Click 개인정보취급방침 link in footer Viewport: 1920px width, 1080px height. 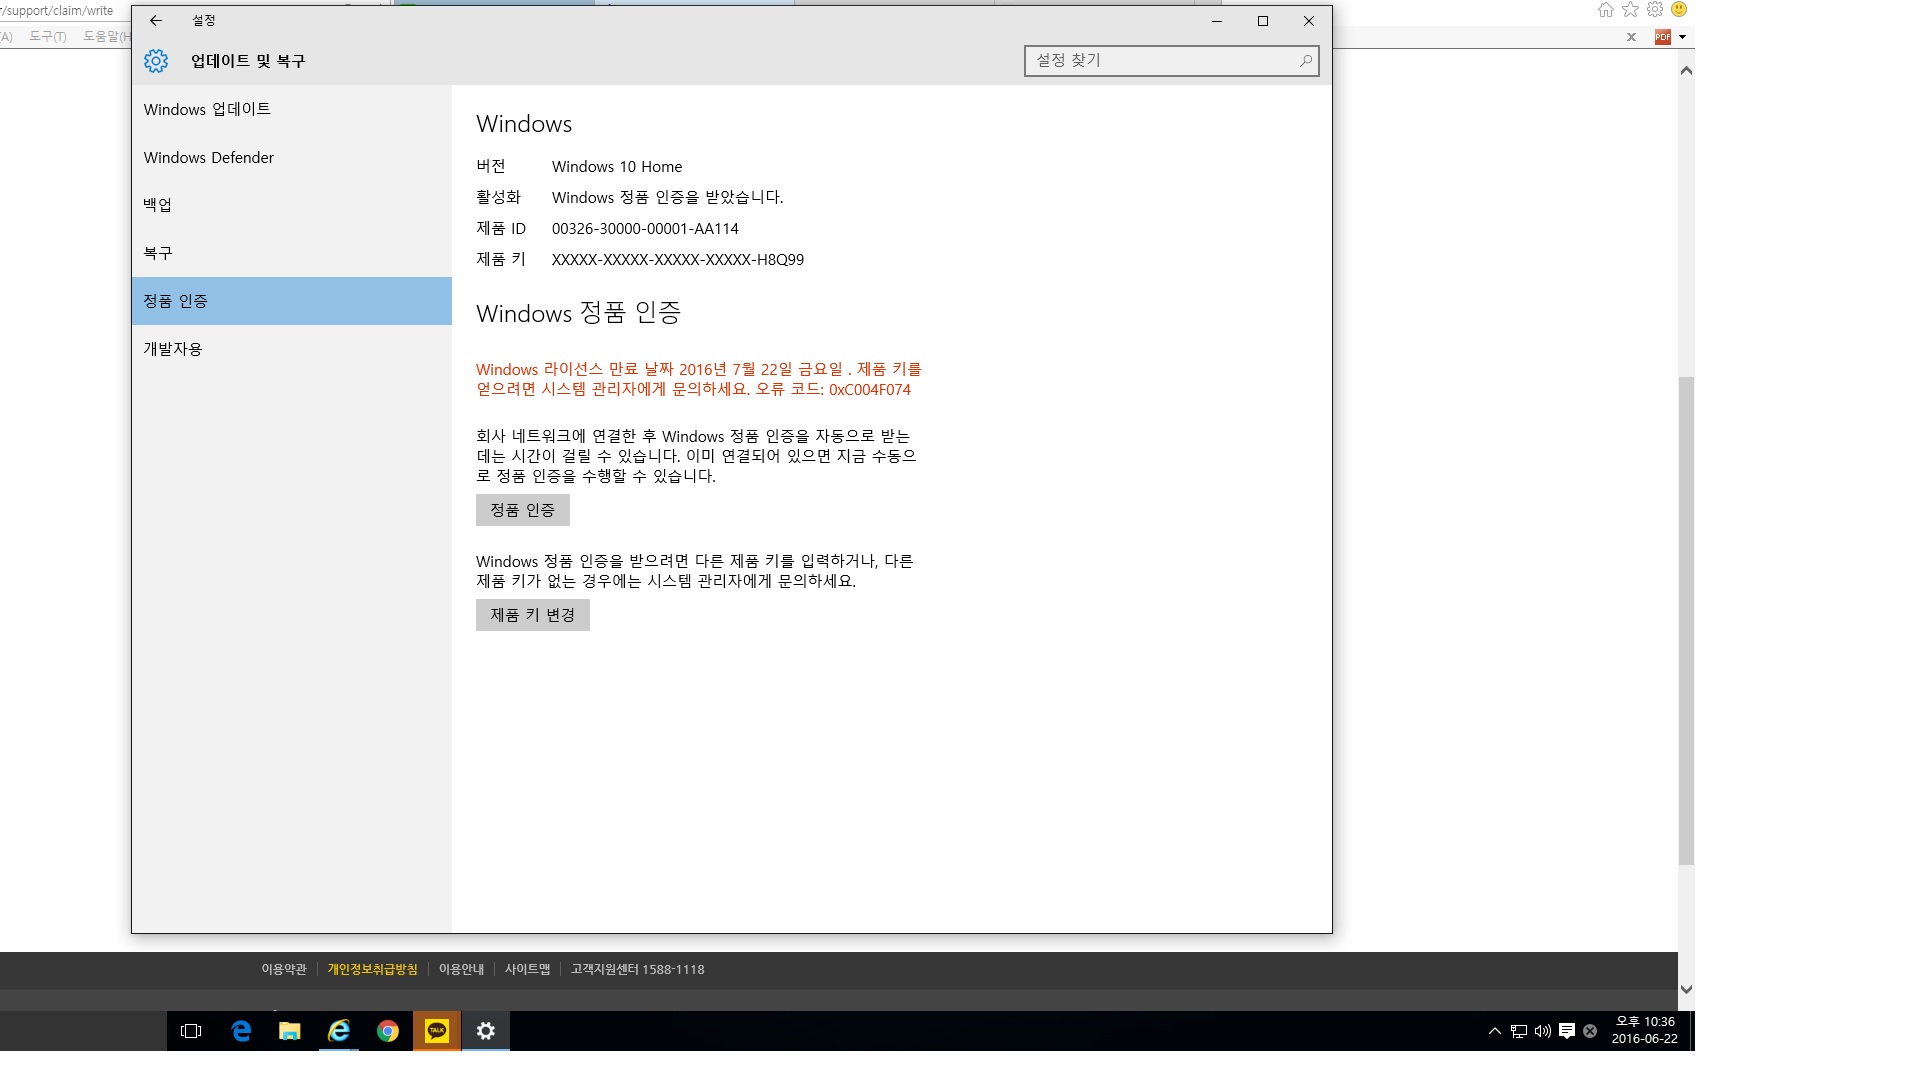(x=373, y=969)
